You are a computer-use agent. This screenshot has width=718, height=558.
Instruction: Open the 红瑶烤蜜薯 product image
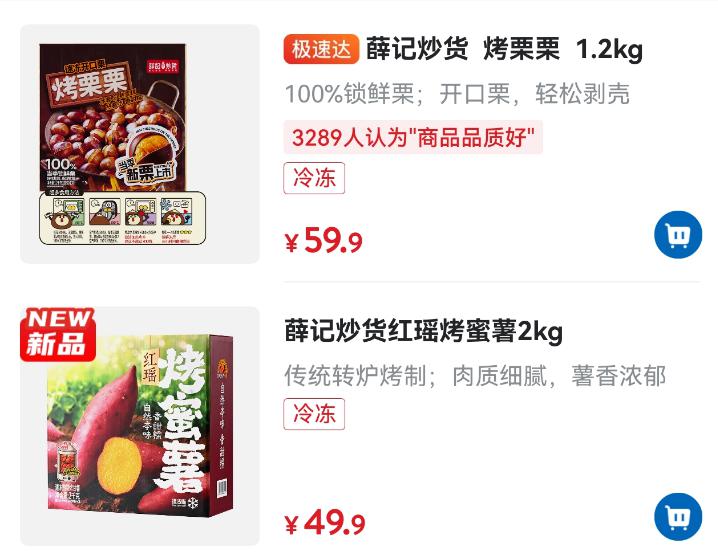point(140,426)
